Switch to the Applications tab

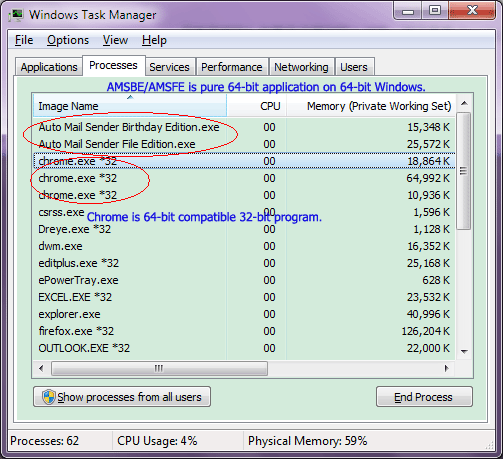click(49, 67)
